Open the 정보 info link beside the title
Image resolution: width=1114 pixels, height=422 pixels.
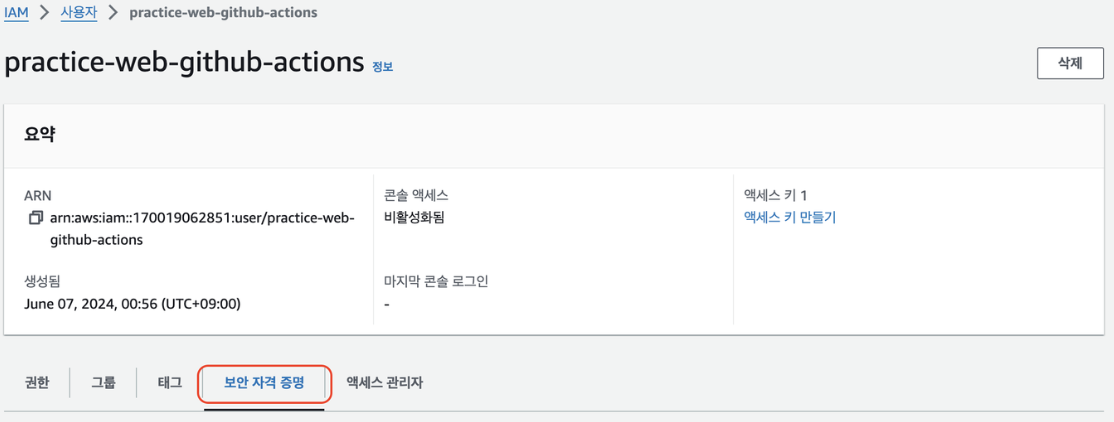coord(382,67)
